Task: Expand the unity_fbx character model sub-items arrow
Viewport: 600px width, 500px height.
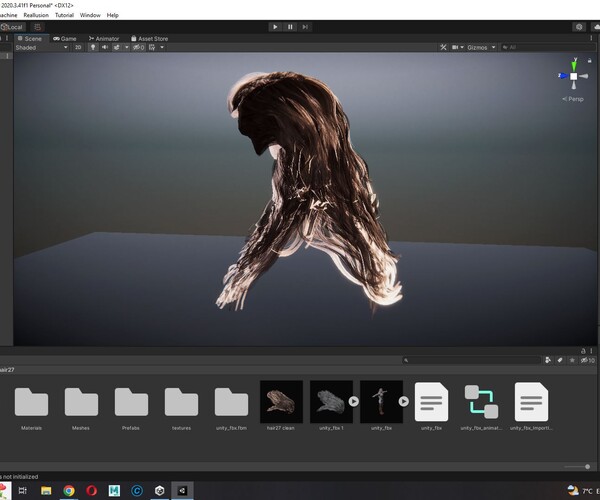Action: (404, 401)
